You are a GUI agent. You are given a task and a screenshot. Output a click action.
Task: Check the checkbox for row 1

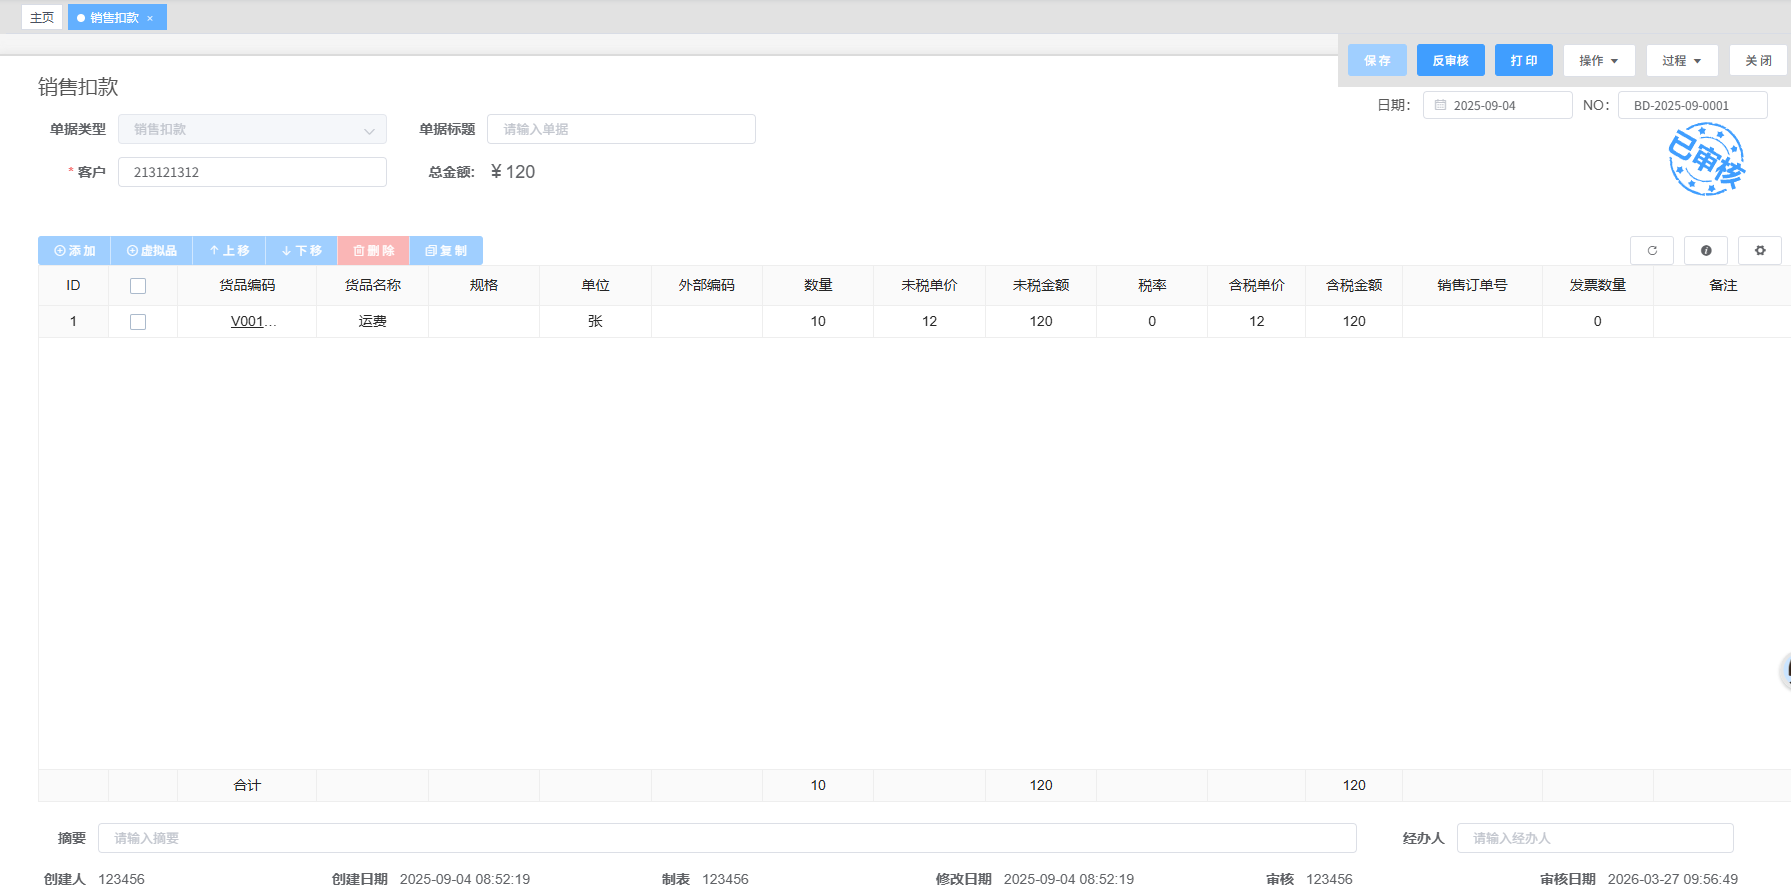(x=138, y=322)
